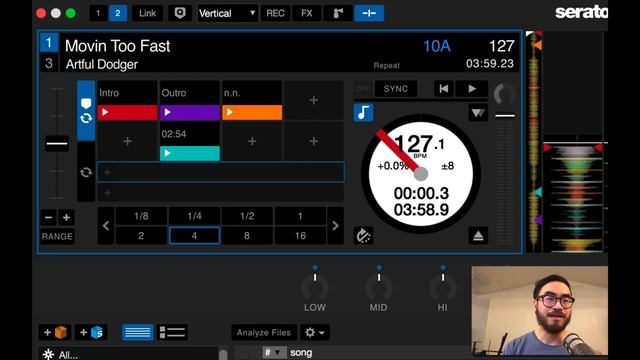Image resolution: width=640 pixels, height=360 pixels.
Task: Set auto loop to 16 beats
Action: (x=300, y=236)
